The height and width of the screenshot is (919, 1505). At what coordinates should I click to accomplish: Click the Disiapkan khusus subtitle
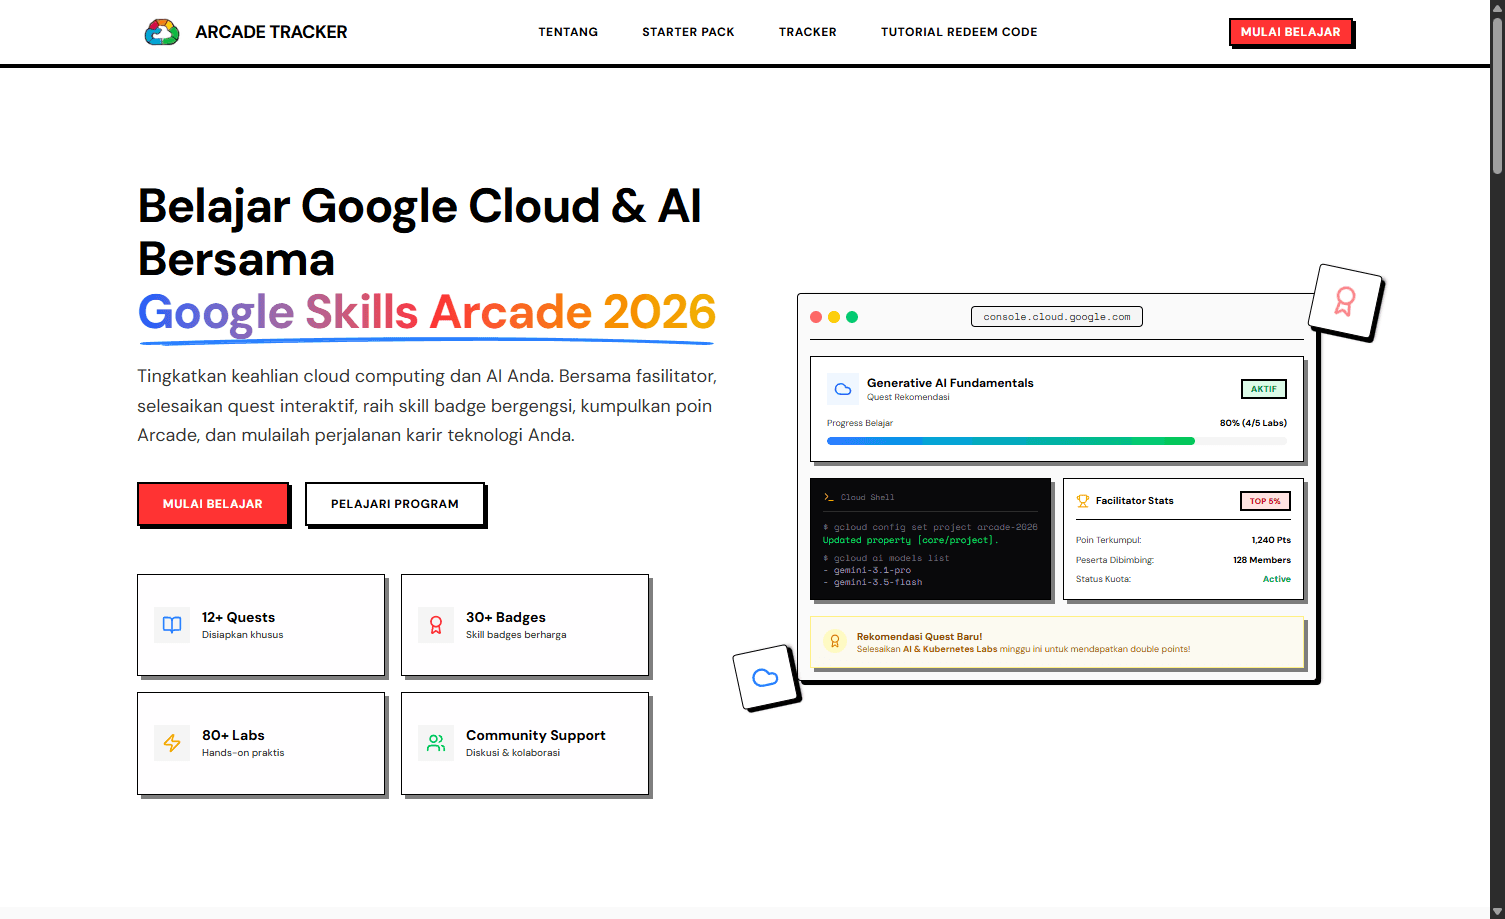[x=243, y=635]
